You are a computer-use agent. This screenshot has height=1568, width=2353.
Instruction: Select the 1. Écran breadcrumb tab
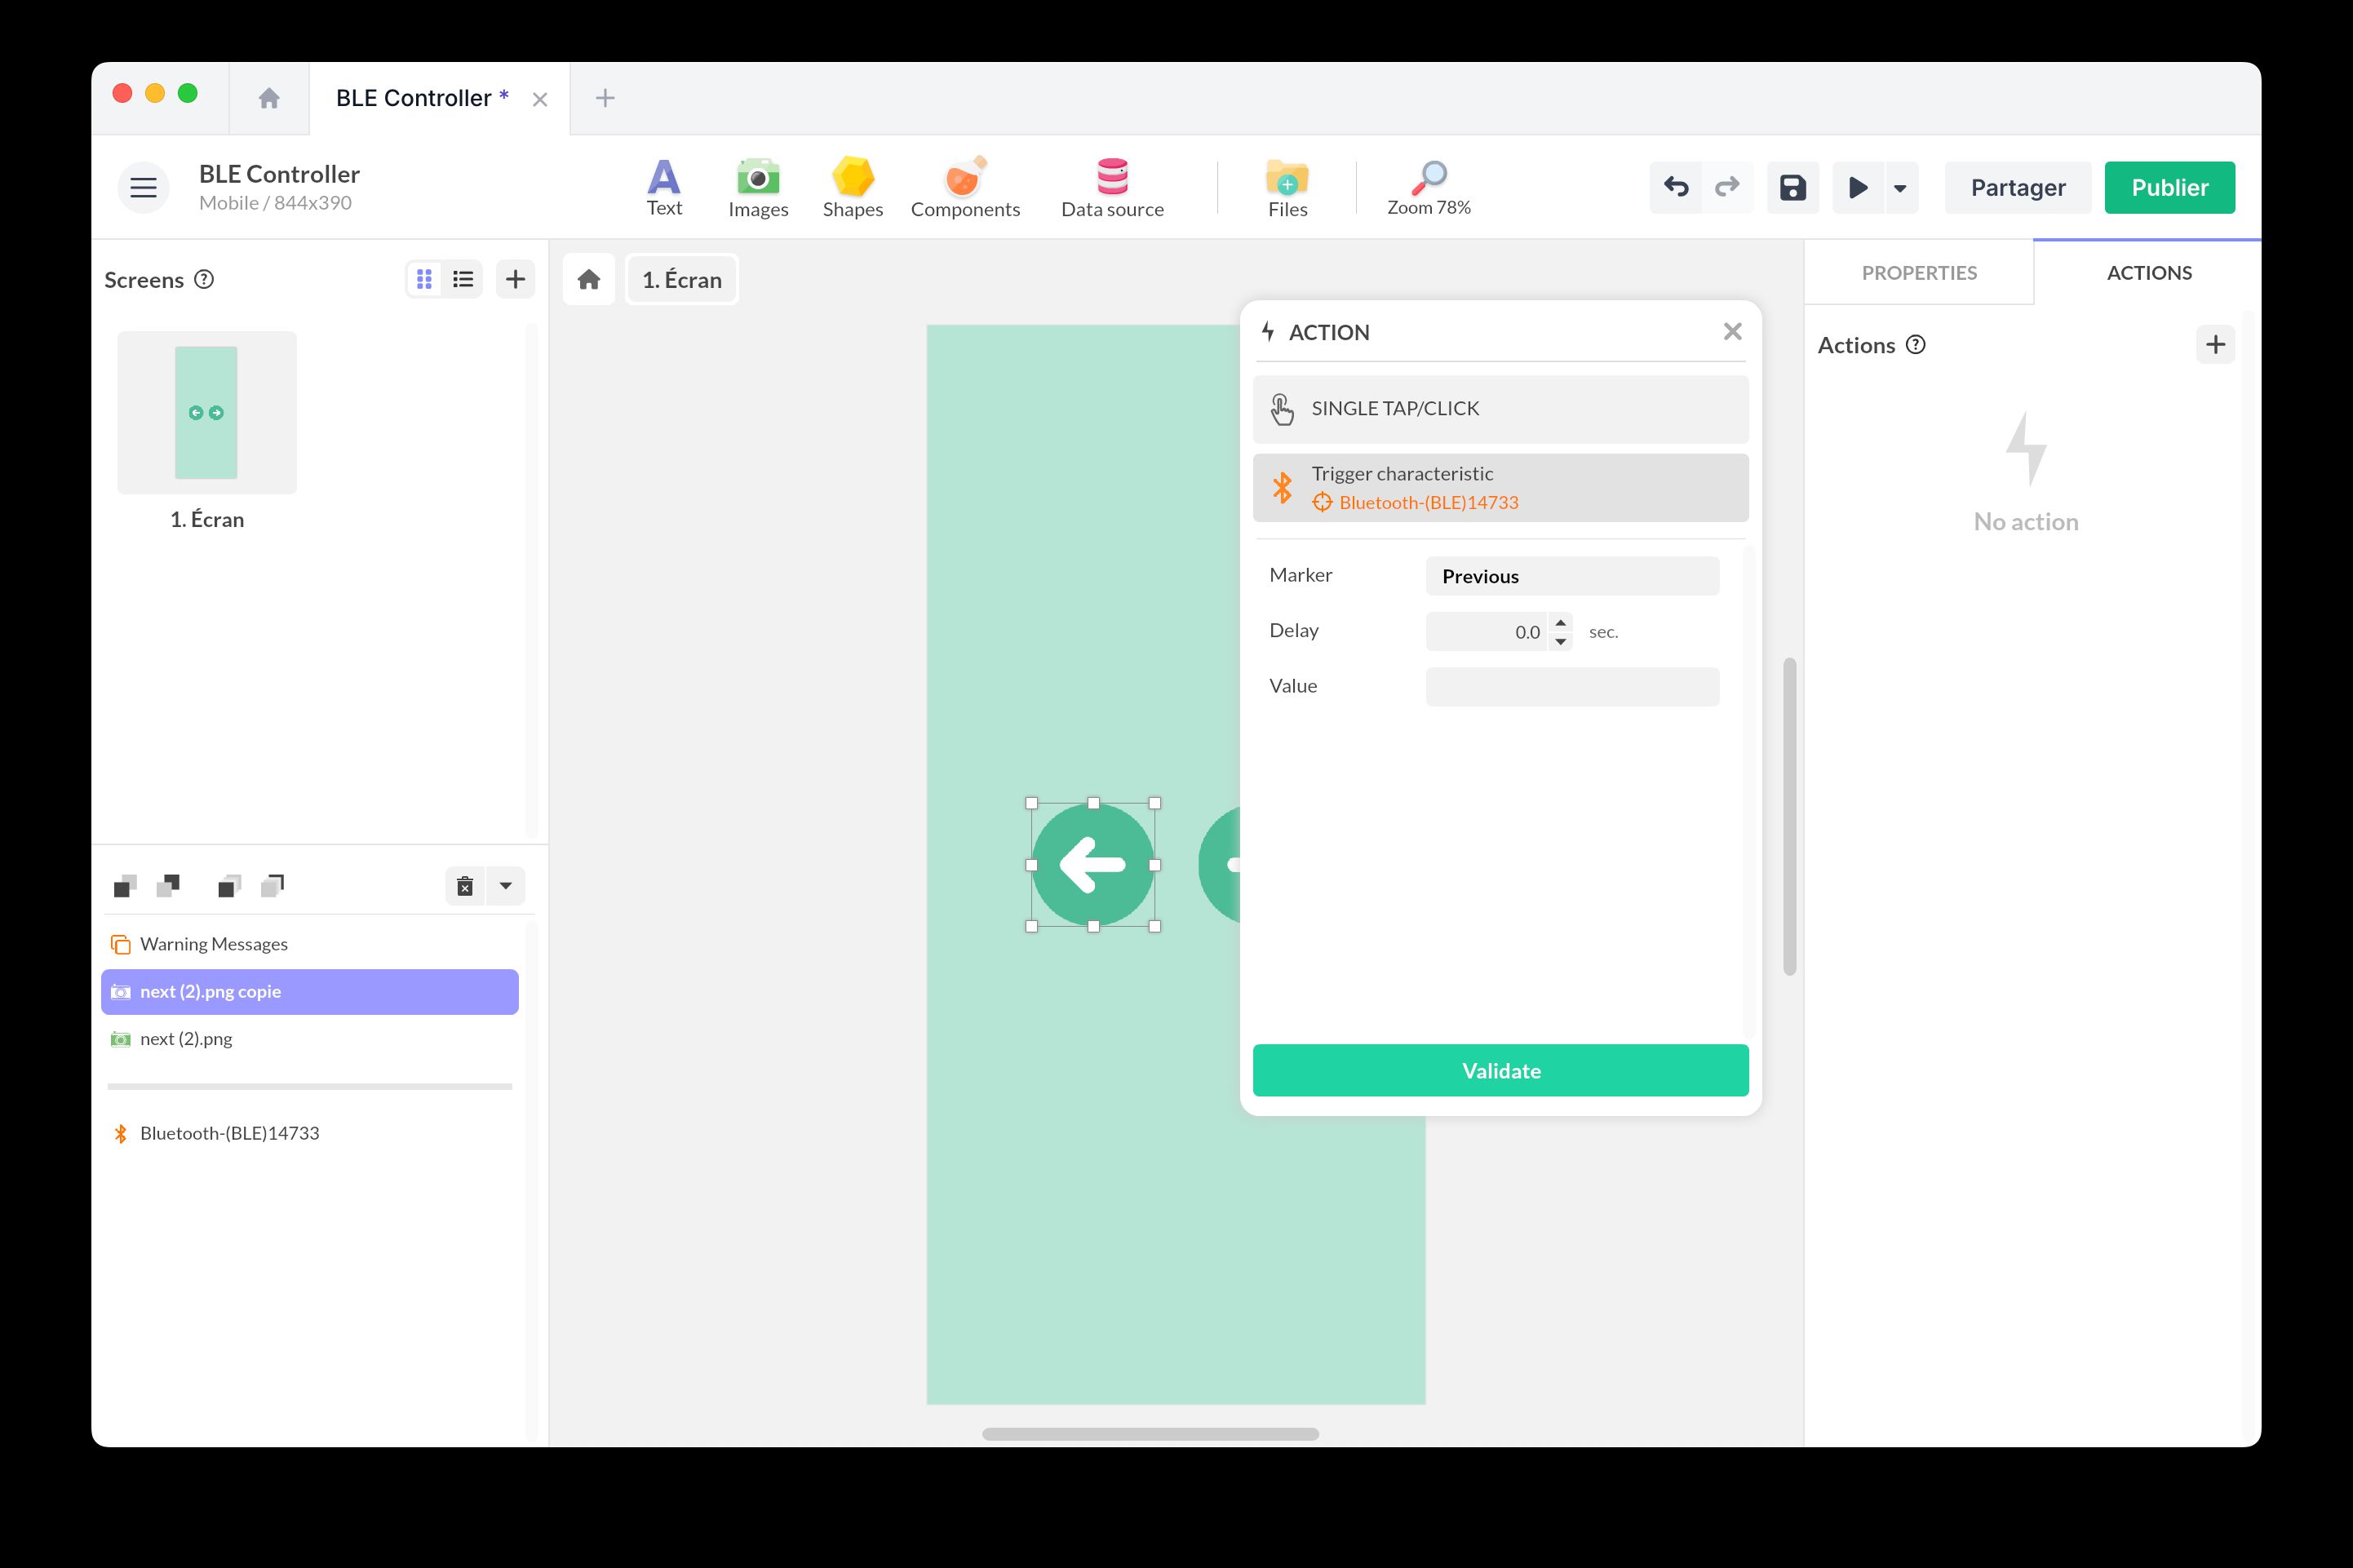point(681,280)
